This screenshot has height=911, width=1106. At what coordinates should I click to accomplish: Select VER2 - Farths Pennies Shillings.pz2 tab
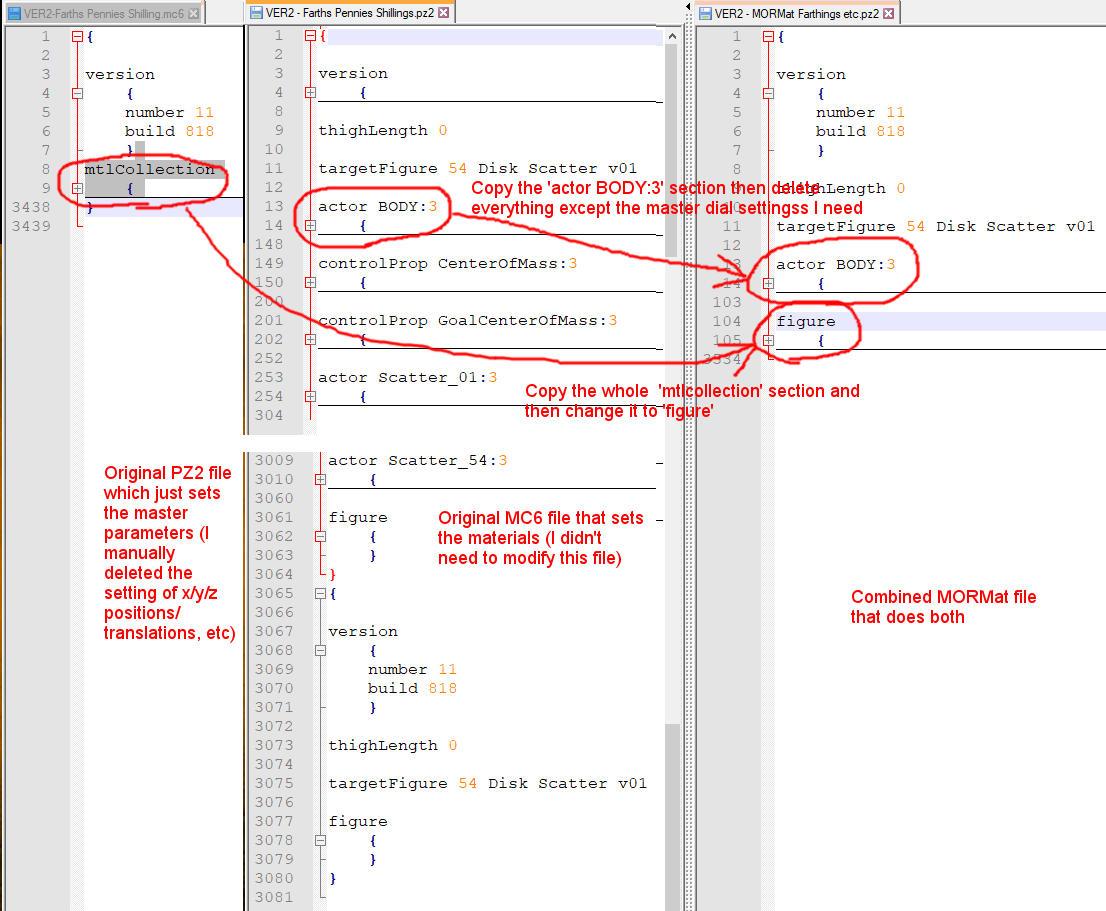coord(351,13)
